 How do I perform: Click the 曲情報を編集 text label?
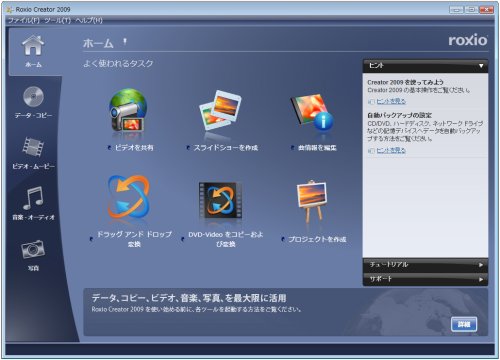pyautogui.click(x=317, y=148)
